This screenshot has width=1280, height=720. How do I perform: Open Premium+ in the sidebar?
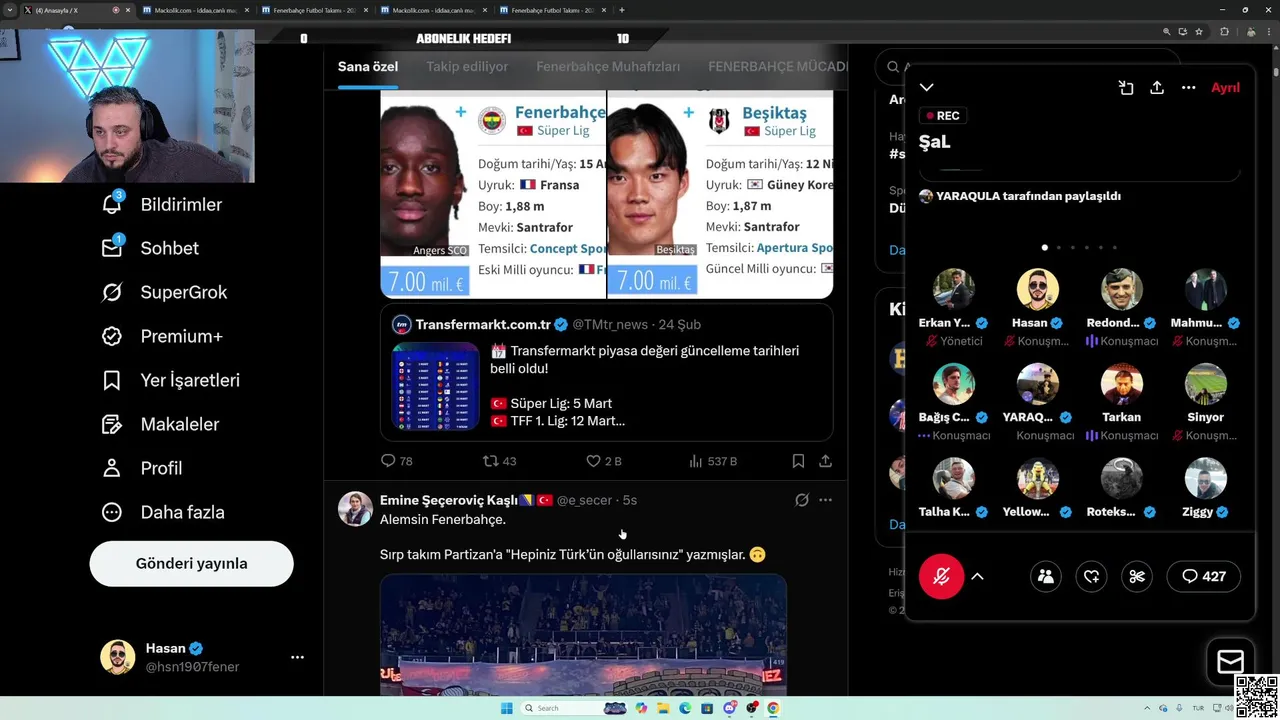click(x=161, y=336)
